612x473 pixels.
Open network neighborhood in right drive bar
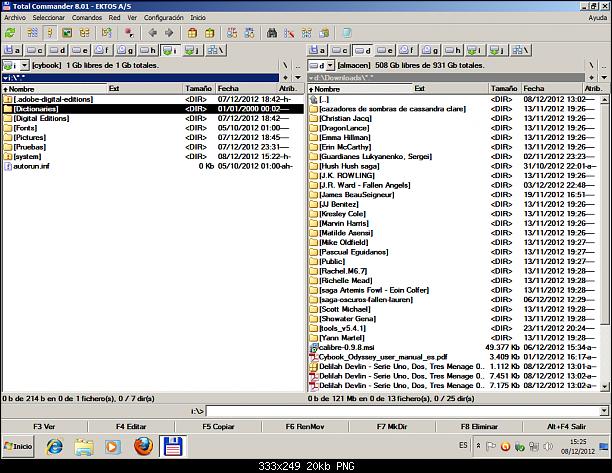(x=521, y=50)
